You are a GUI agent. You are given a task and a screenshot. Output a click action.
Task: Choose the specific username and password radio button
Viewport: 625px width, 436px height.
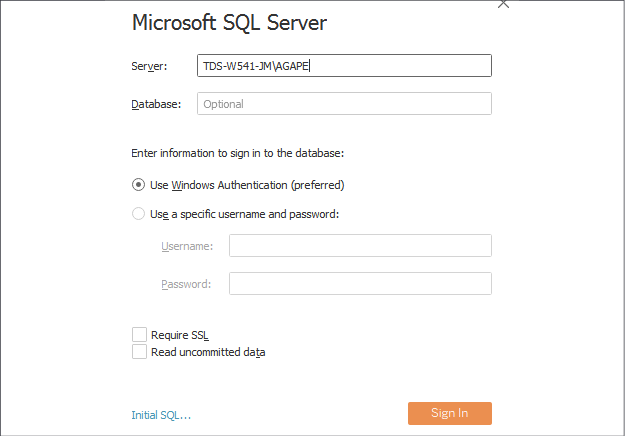tap(138, 214)
